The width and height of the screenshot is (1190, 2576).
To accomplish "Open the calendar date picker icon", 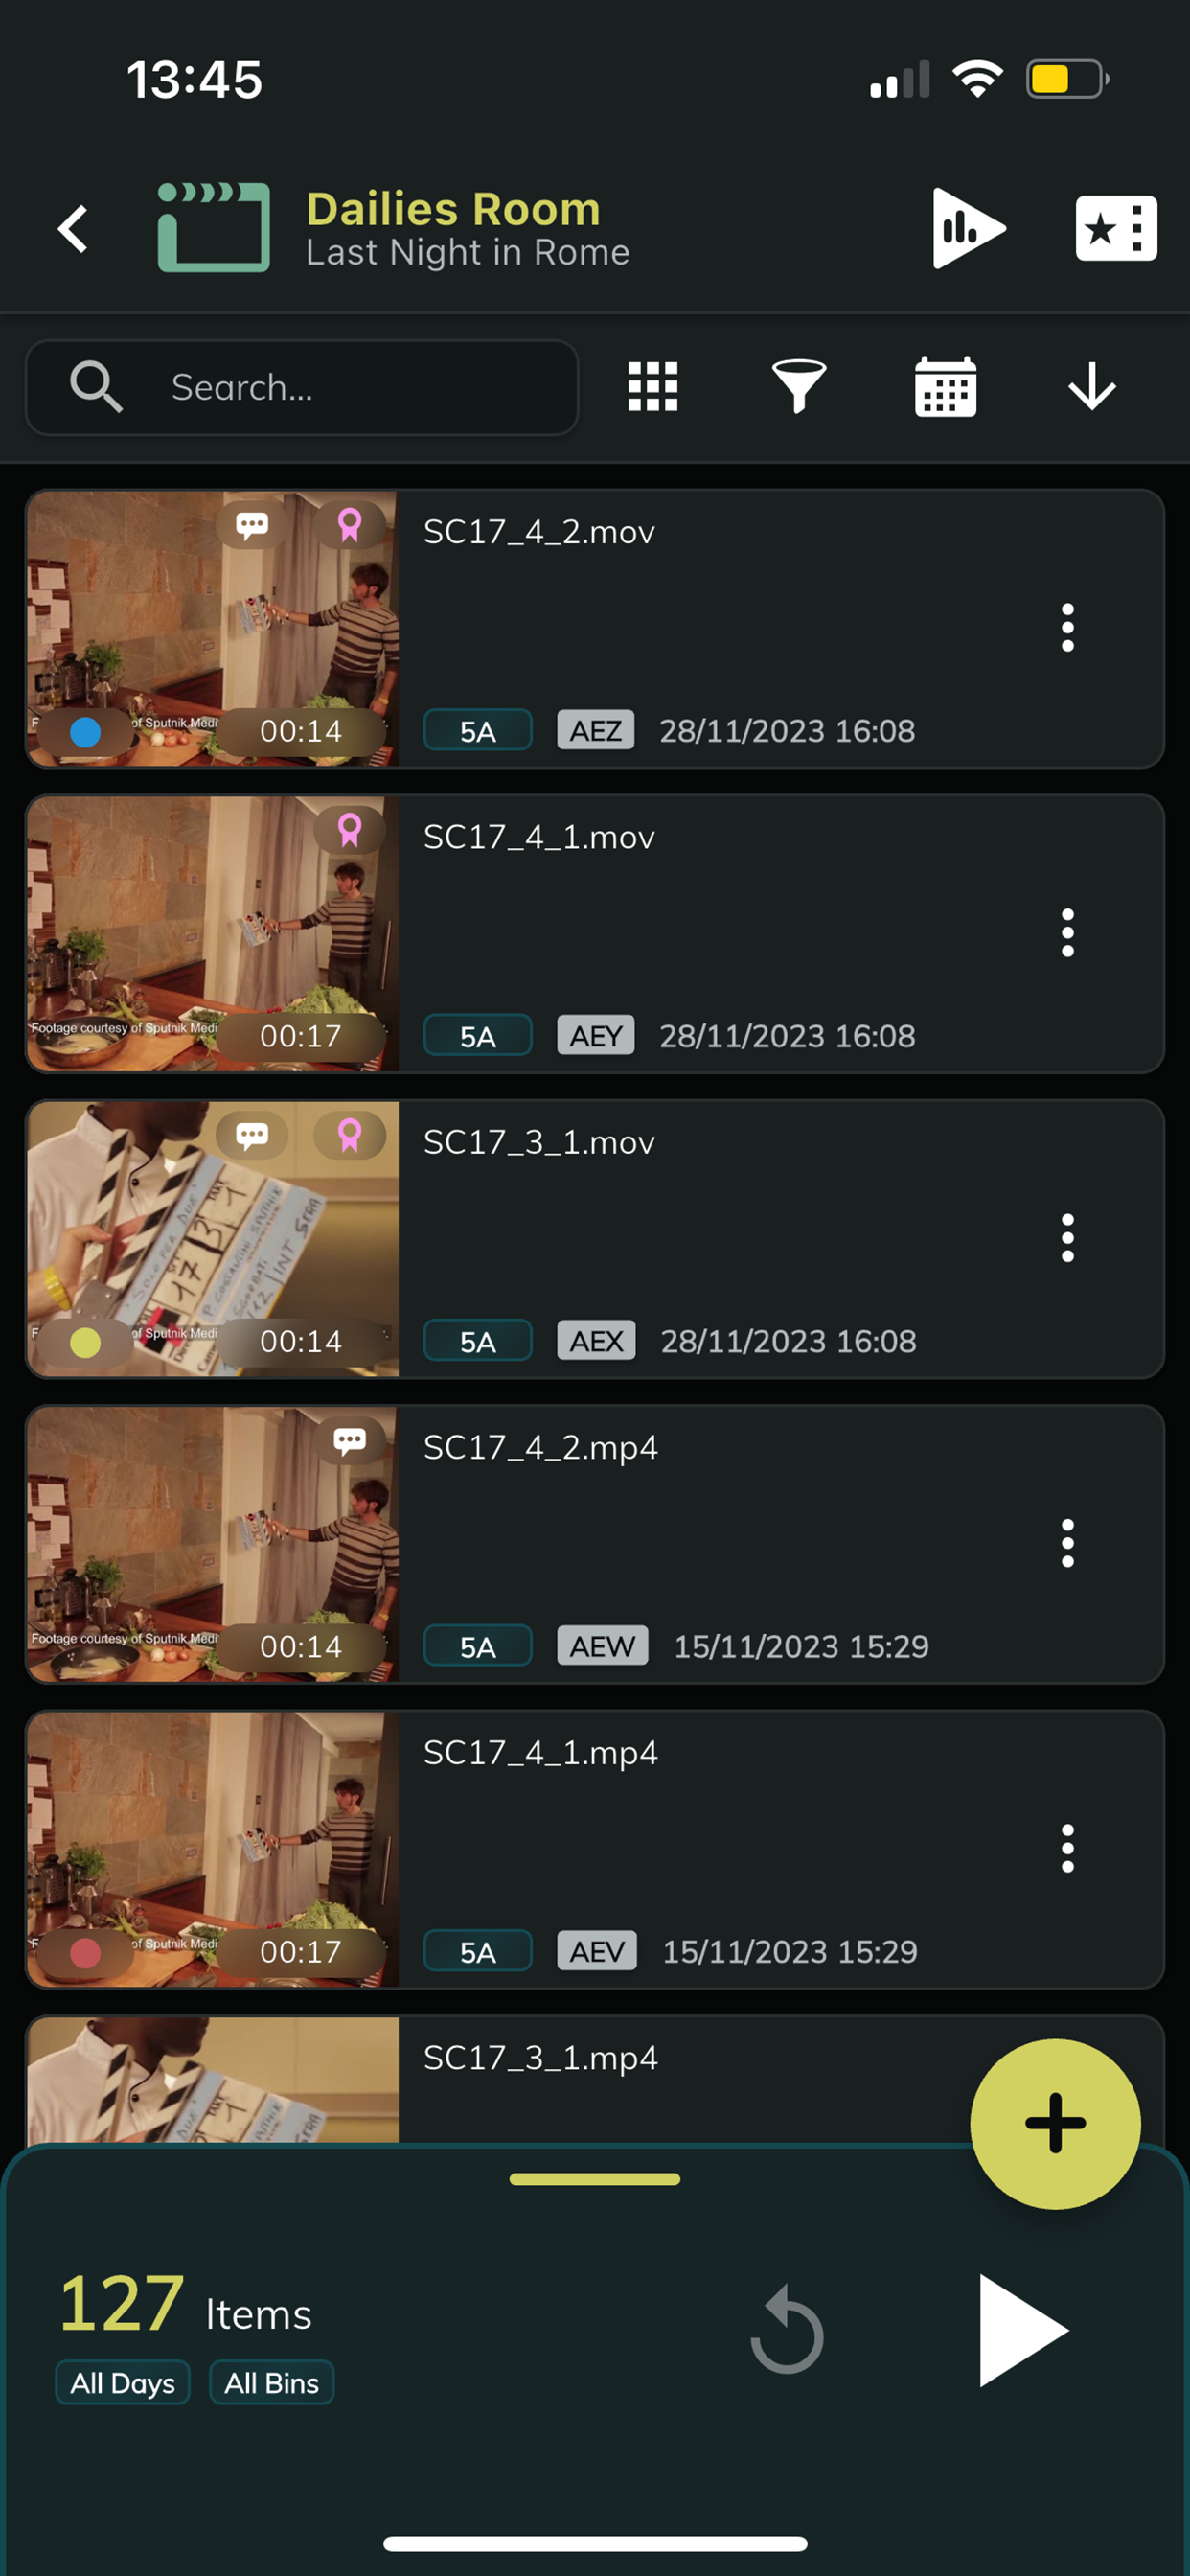I will 945,387.
